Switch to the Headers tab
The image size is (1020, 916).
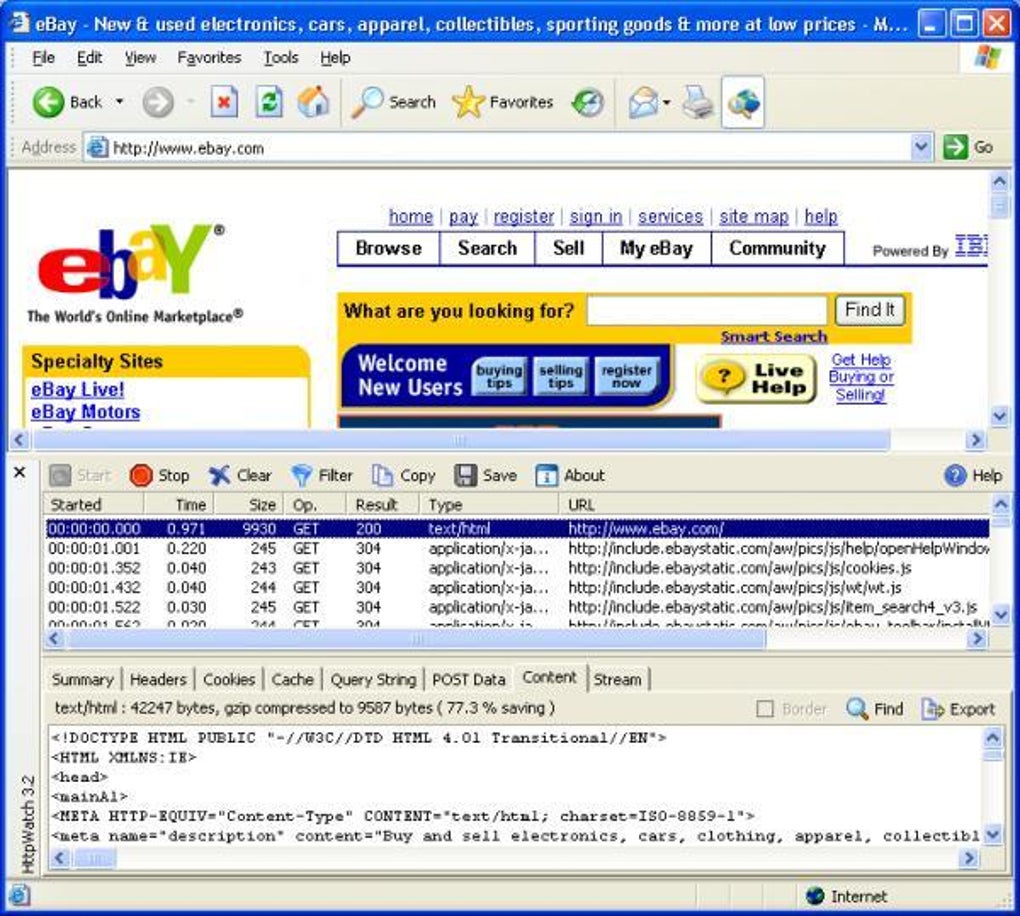(158, 680)
